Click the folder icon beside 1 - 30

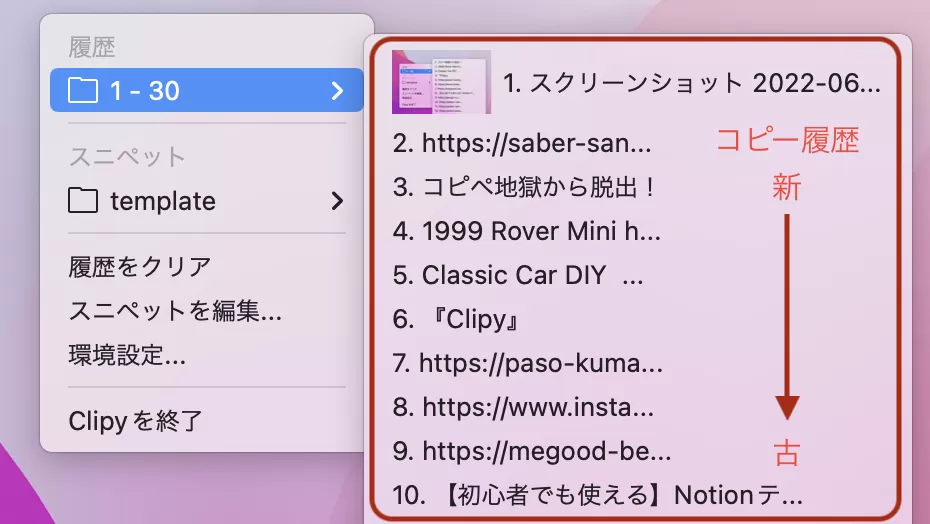click(82, 91)
